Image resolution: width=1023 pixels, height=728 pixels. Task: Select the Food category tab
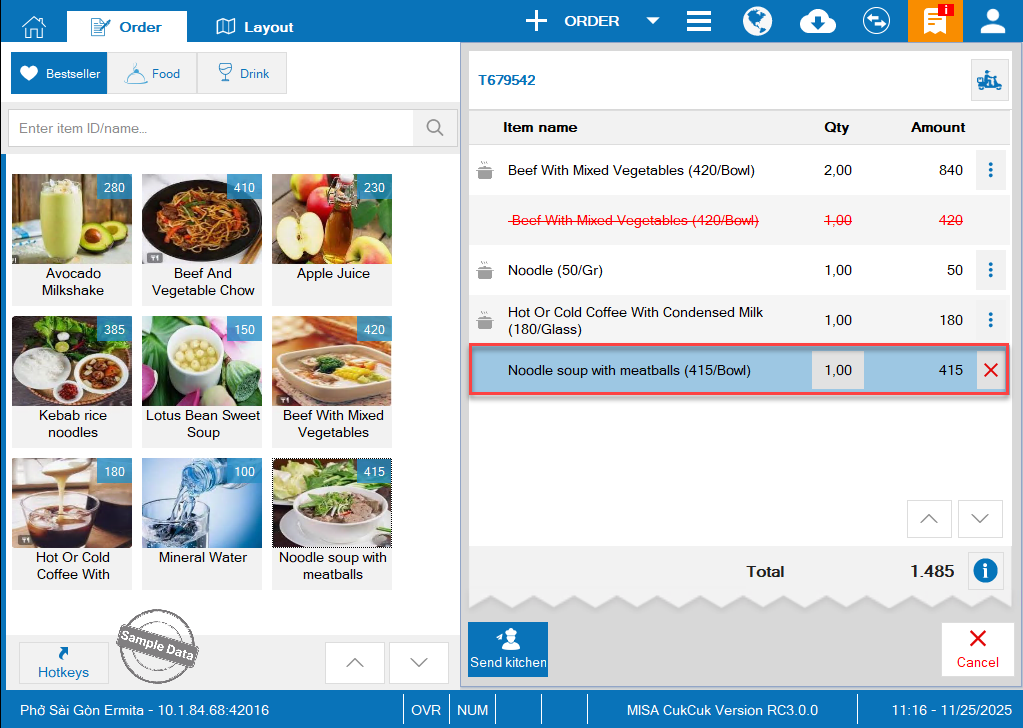pyautogui.click(x=152, y=73)
